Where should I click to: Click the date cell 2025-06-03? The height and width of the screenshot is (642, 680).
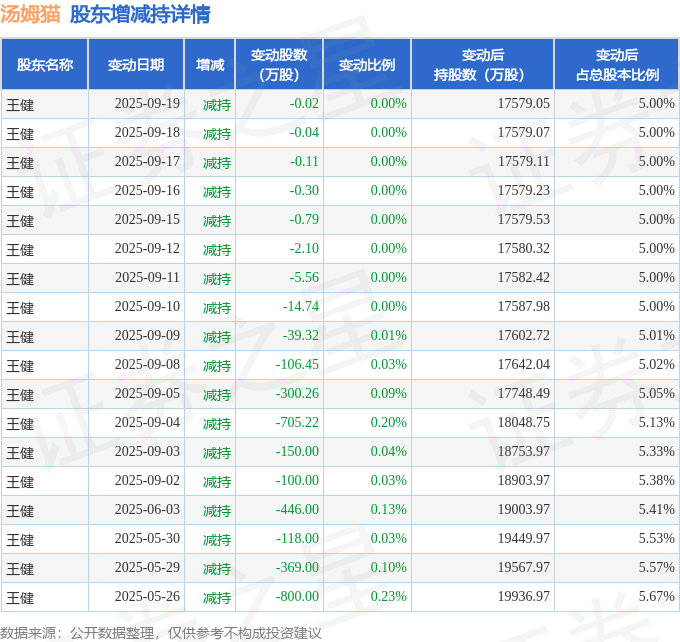(x=147, y=510)
